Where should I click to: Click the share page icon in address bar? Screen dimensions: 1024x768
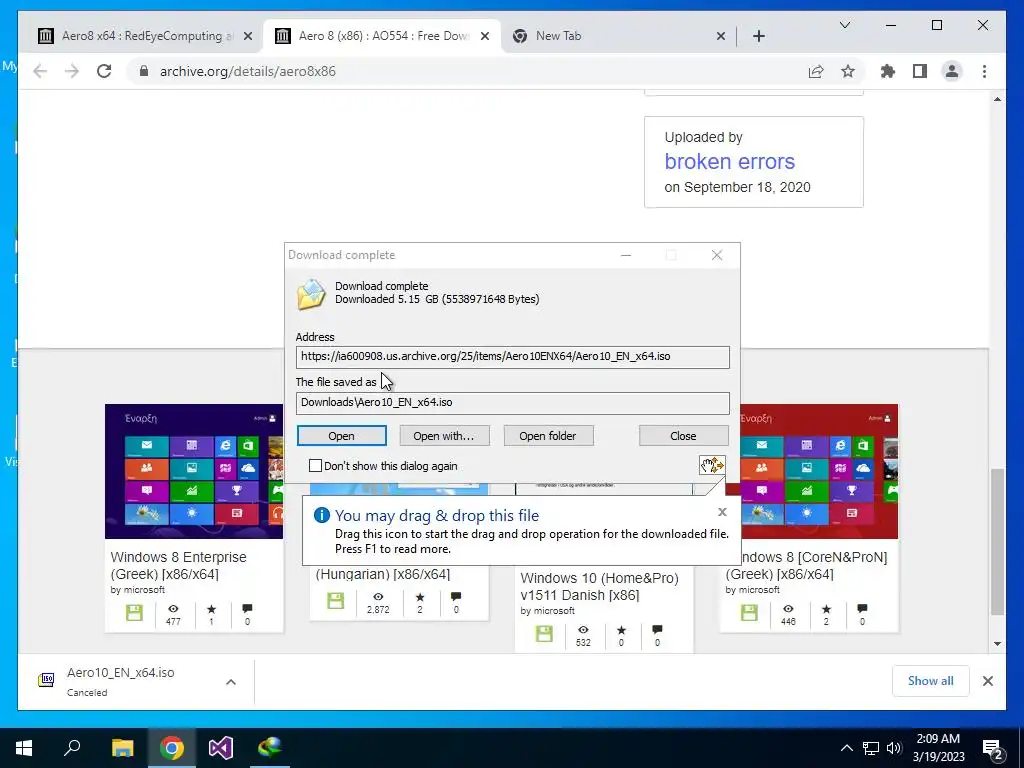click(816, 71)
